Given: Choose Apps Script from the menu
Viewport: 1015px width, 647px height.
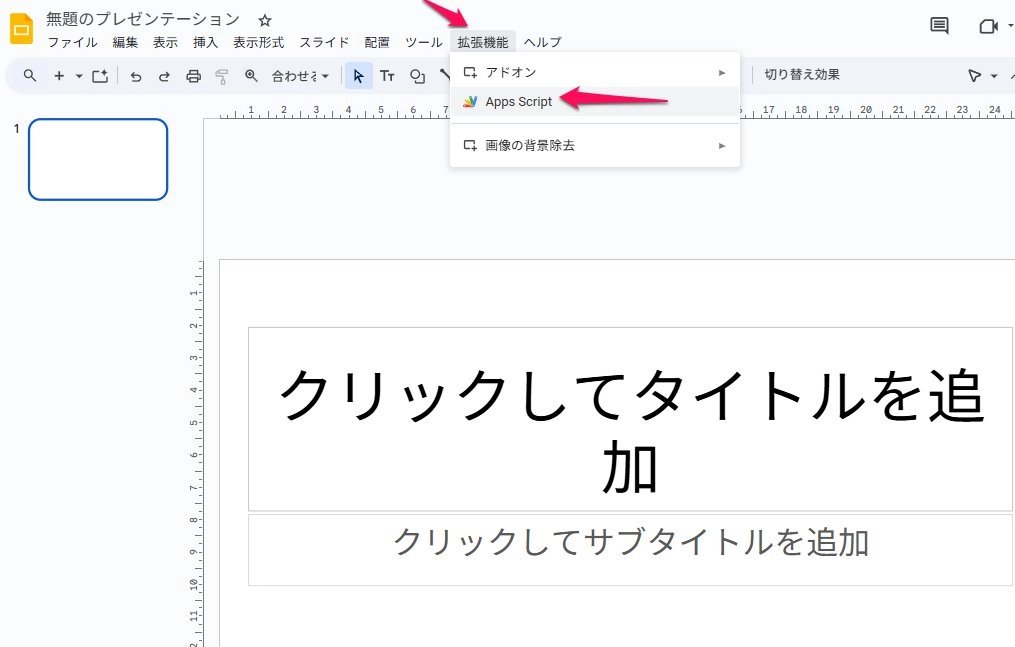Looking at the screenshot, I should pyautogui.click(x=595, y=102).
